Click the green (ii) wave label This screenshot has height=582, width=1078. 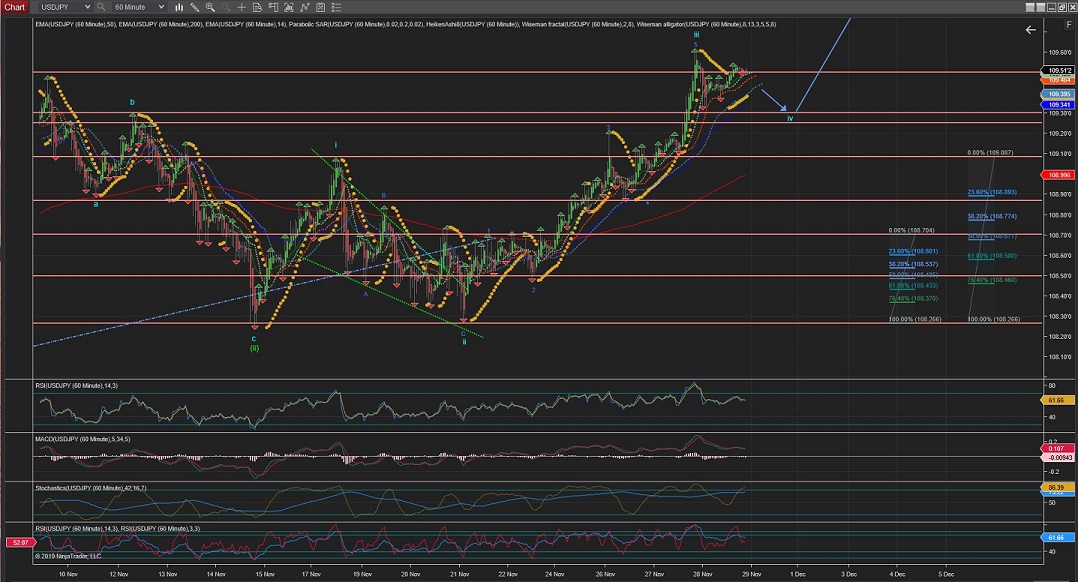(x=254, y=348)
